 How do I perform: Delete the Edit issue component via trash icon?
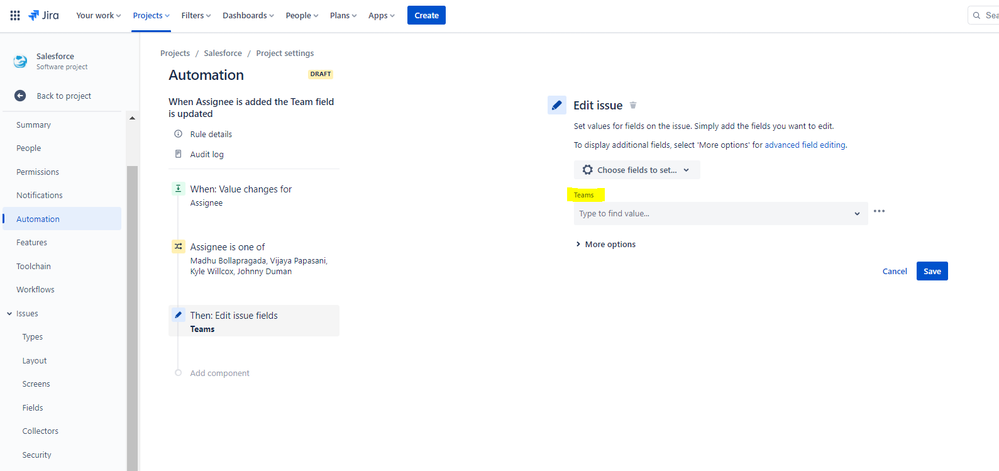[633, 105]
